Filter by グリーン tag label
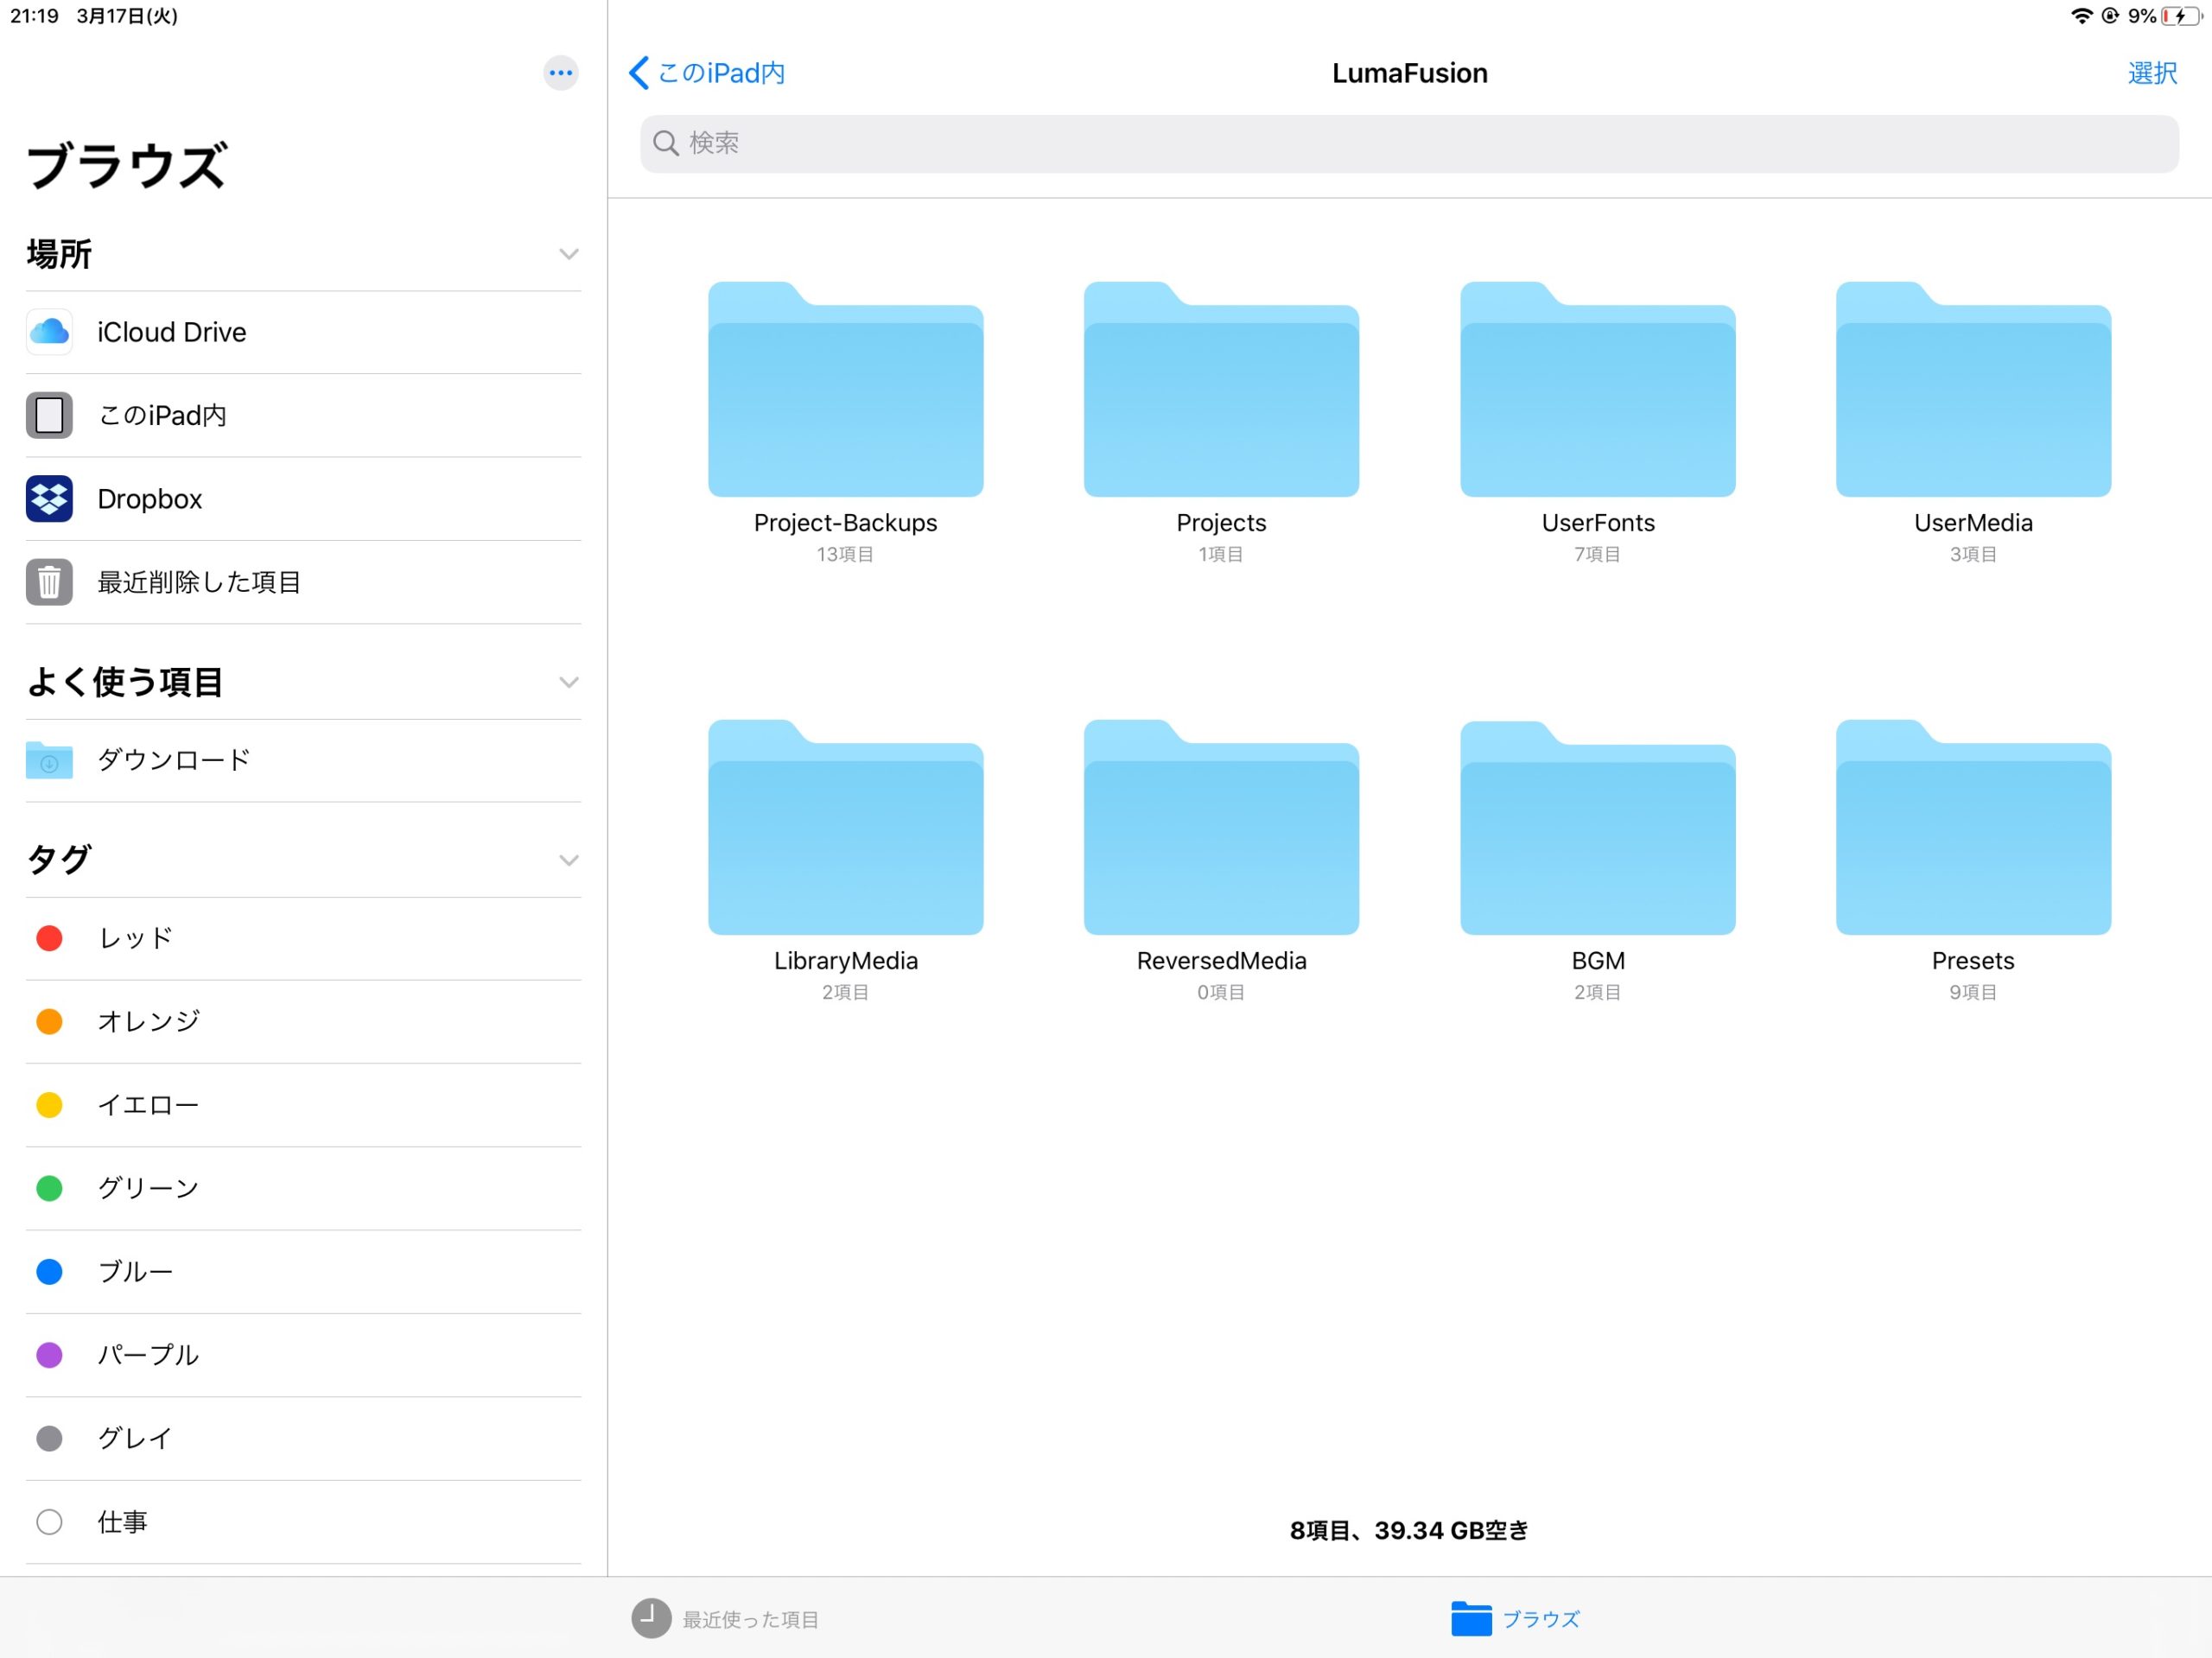Viewport: 2212px width, 1658px height. coord(148,1188)
